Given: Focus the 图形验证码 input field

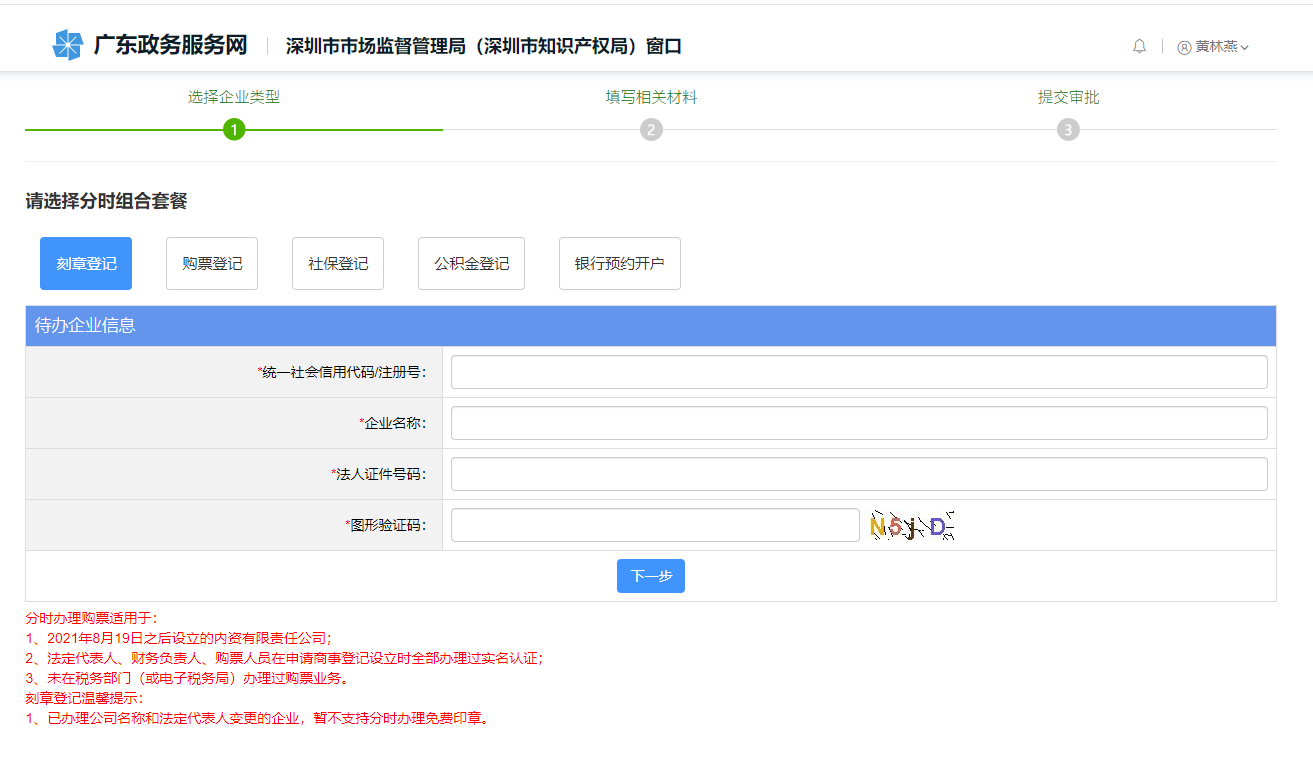Looking at the screenshot, I should (655, 525).
